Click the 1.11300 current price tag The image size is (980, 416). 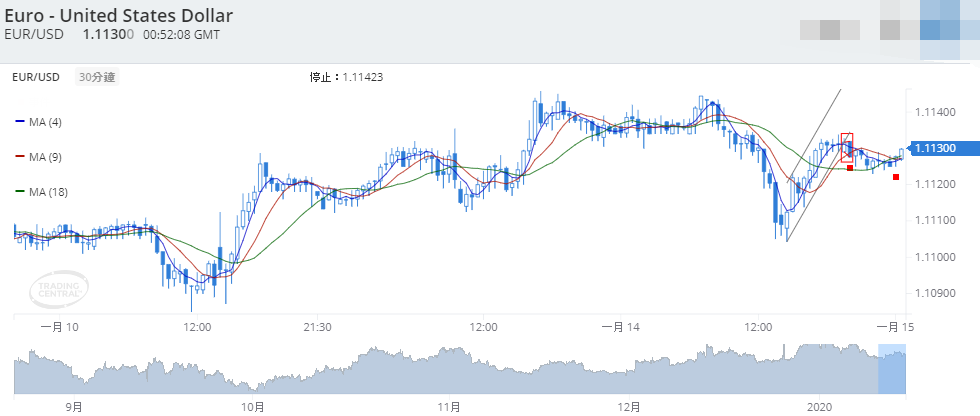click(x=935, y=148)
